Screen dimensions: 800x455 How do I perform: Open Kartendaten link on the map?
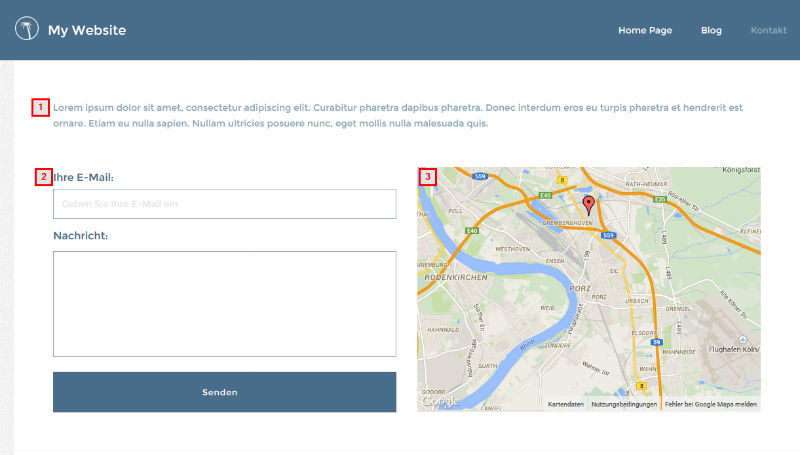tap(565, 404)
